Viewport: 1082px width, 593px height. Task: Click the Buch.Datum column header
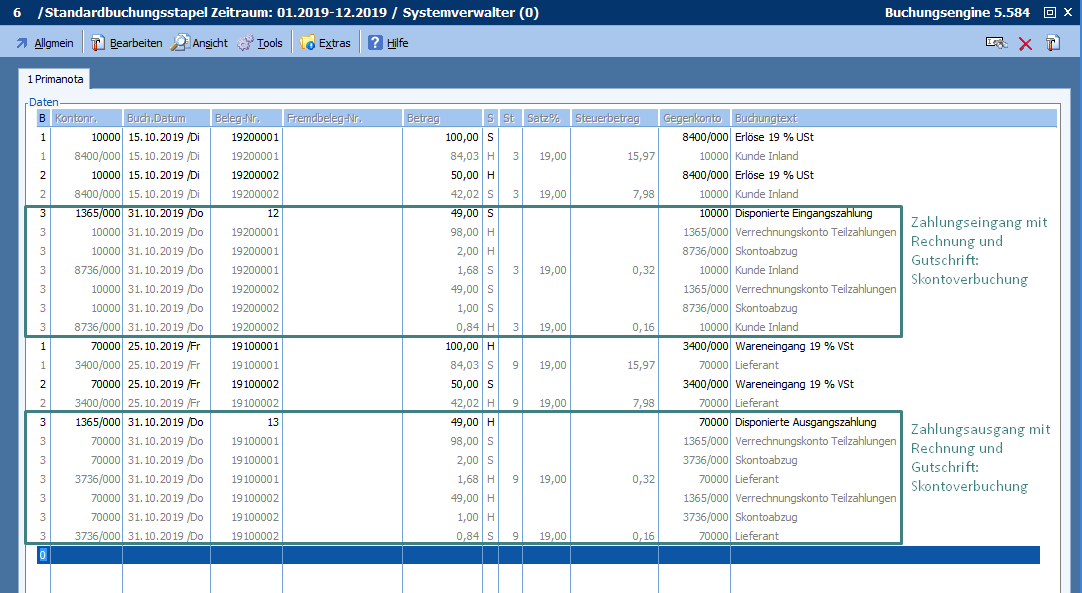tap(167, 118)
